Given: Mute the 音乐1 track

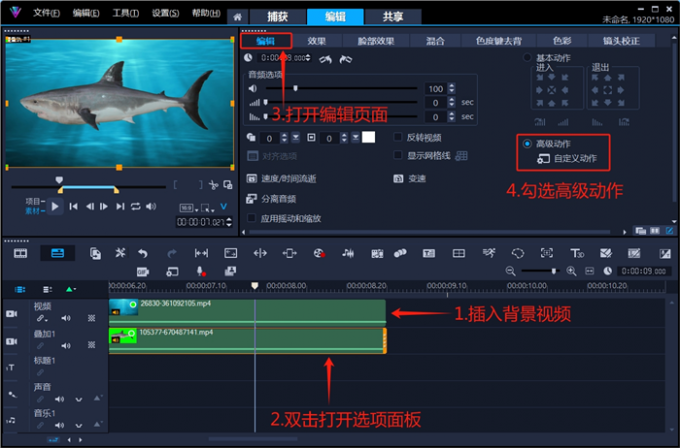Looking at the screenshot, I should point(59,425).
